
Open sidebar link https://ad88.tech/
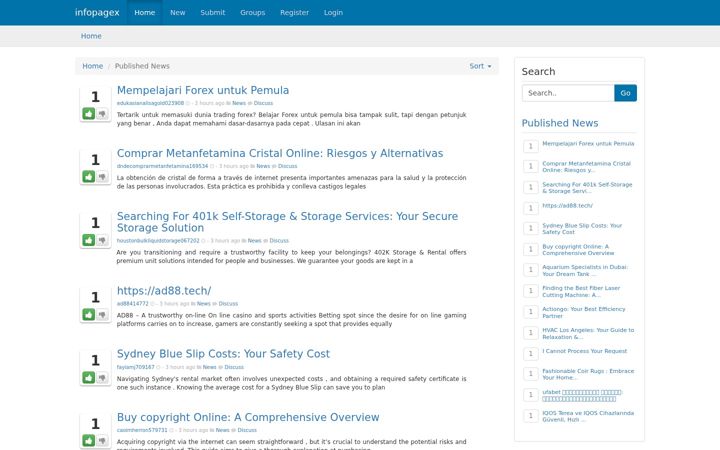tap(568, 206)
